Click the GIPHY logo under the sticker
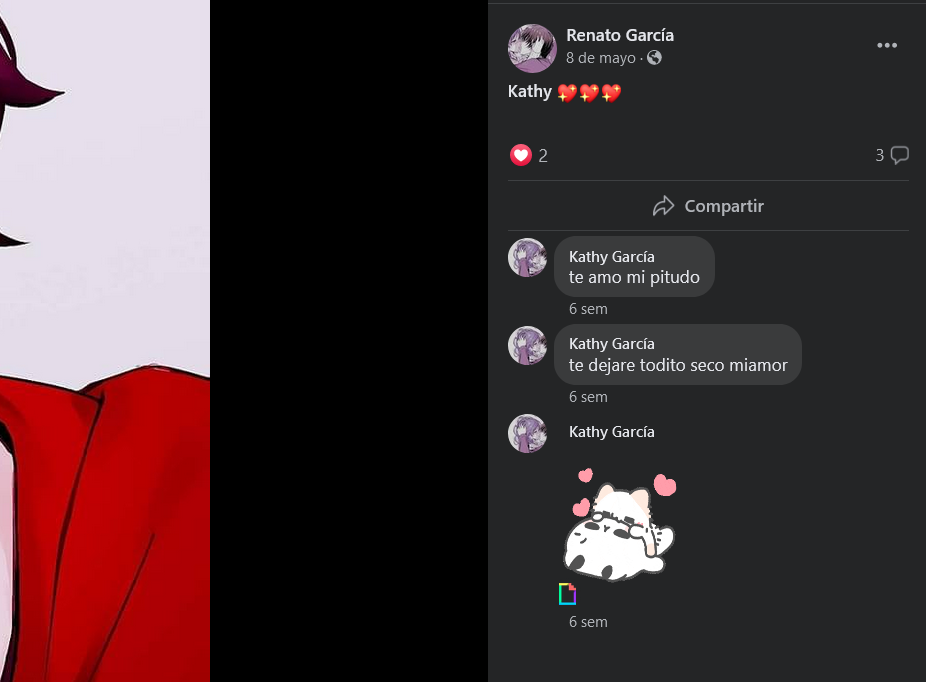This screenshot has height=682, width=926. [x=568, y=594]
